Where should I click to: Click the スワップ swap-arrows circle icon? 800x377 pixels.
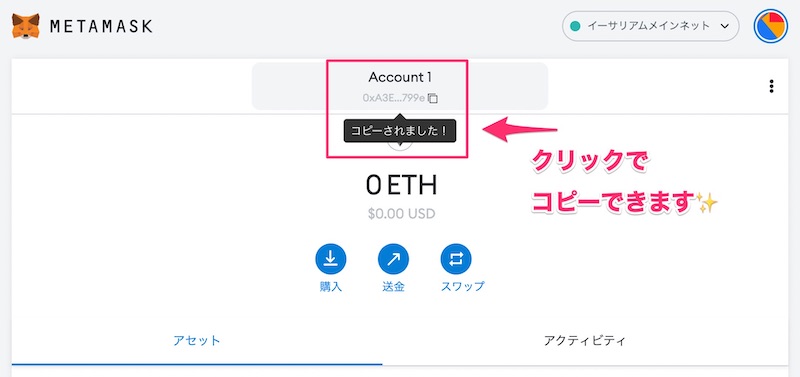coord(456,260)
